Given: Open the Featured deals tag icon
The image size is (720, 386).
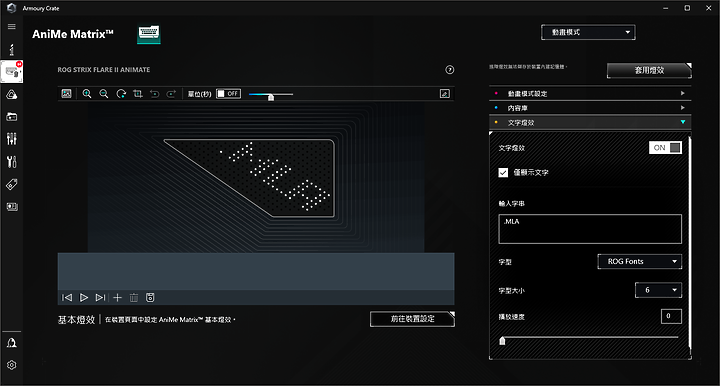Looking at the screenshot, I should (11, 185).
